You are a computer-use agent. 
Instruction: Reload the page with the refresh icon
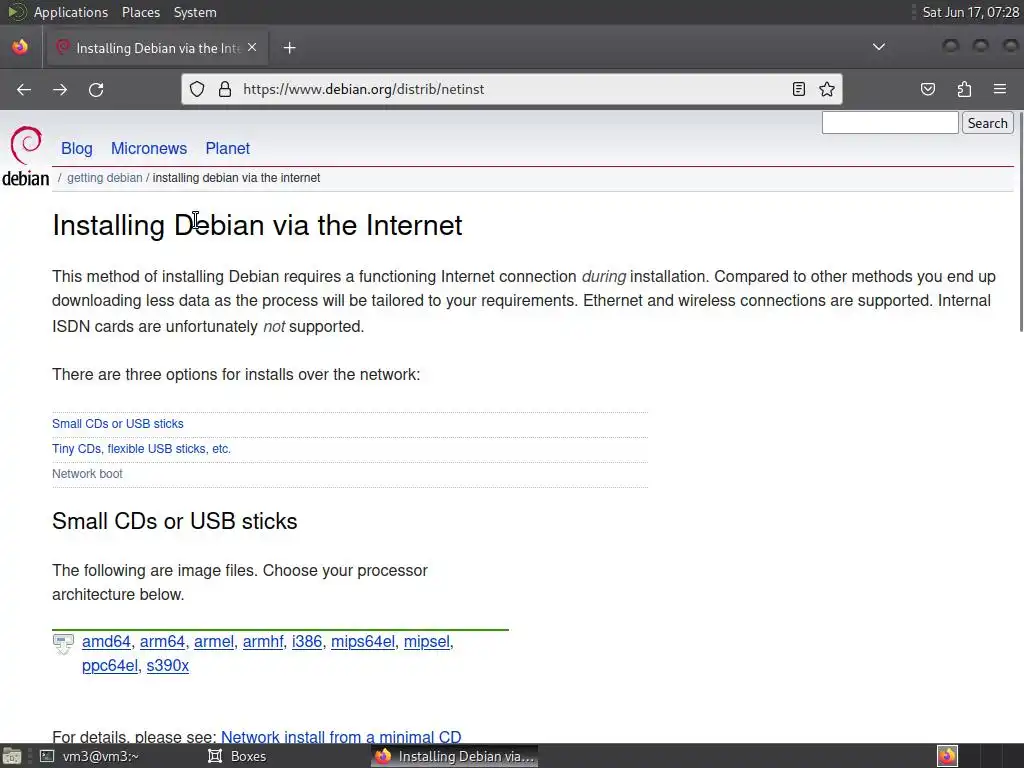click(x=96, y=89)
